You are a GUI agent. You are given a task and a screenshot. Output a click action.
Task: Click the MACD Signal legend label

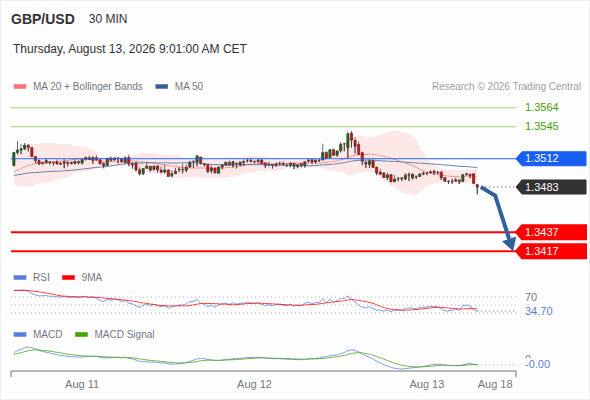(x=125, y=335)
